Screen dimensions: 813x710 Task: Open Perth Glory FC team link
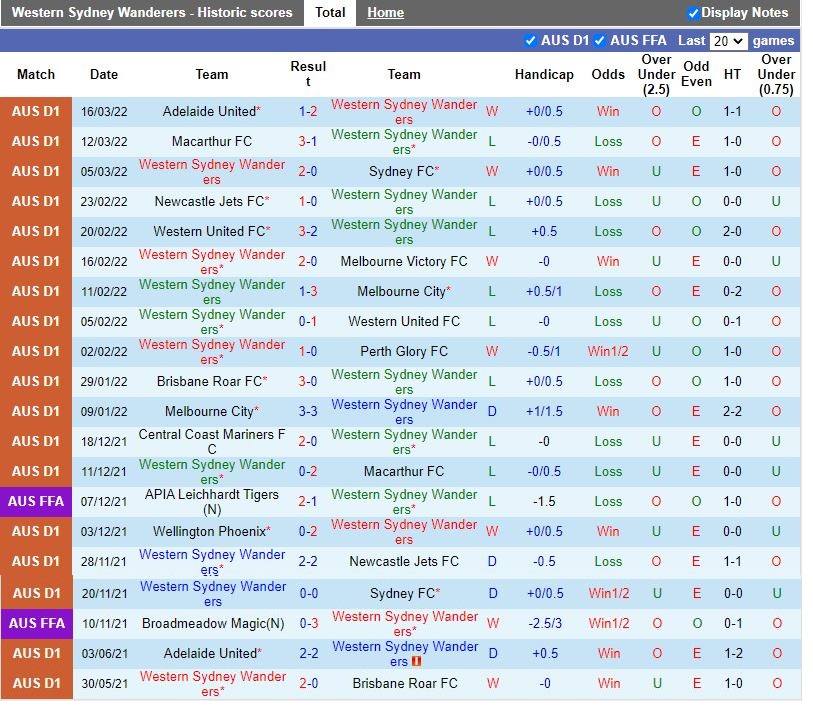[x=404, y=351]
